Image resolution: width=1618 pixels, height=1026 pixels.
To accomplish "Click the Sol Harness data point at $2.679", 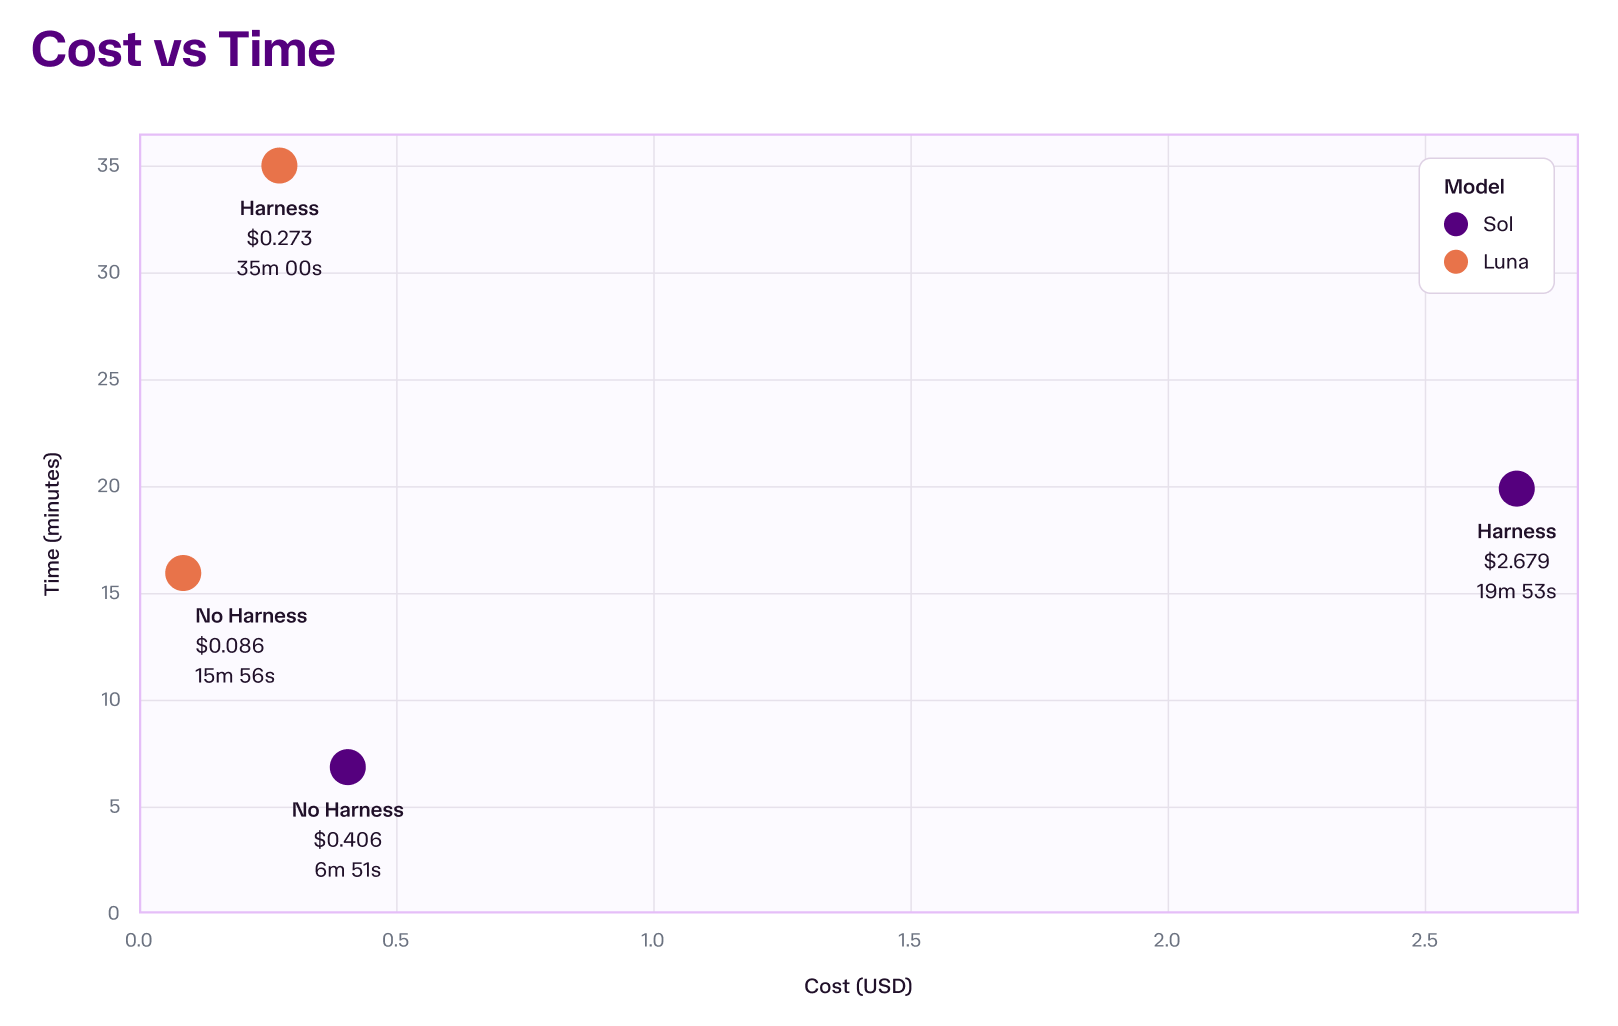I will click(1516, 488).
